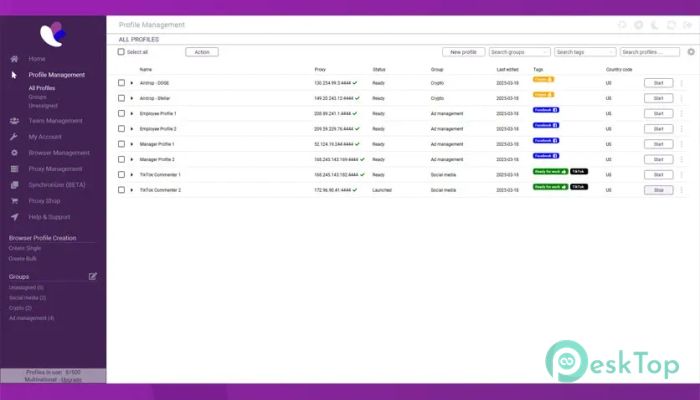Click the Synchronizer (BETA) icon
The width and height of the screenshot is (700, 400).
click(14, 185)
